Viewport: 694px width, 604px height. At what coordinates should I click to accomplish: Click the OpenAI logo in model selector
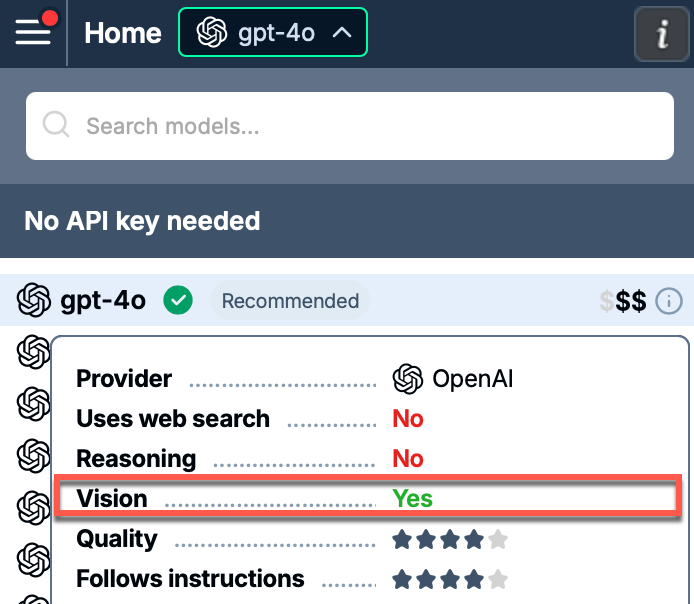click(x=212, y=32)
